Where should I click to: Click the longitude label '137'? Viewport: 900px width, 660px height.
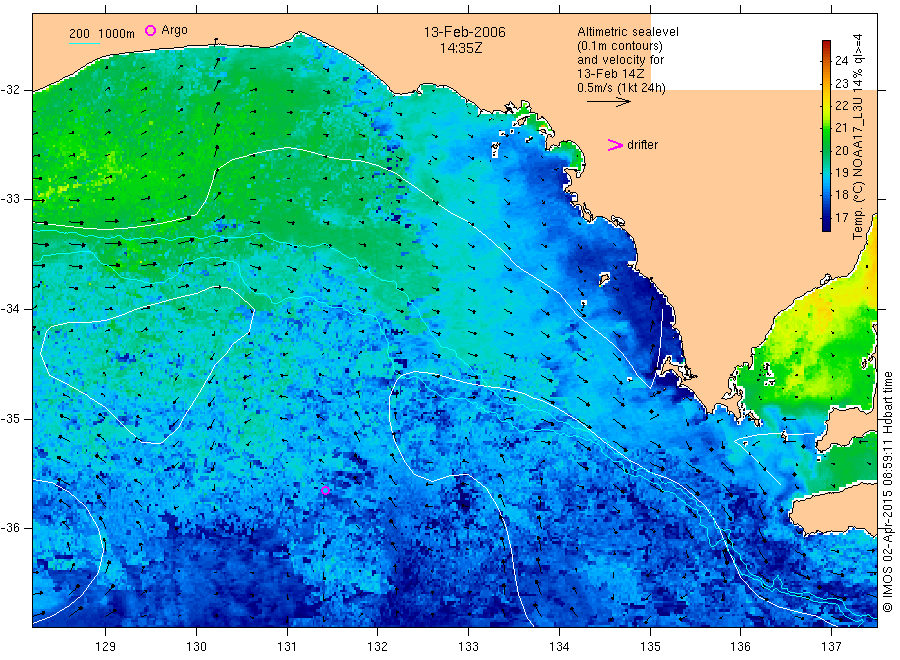point(831,647)
